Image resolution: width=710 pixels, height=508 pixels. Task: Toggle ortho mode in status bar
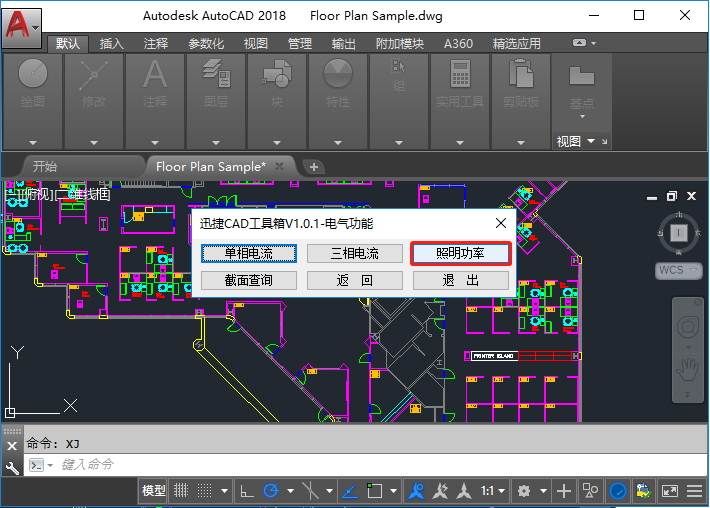(247, 491)
